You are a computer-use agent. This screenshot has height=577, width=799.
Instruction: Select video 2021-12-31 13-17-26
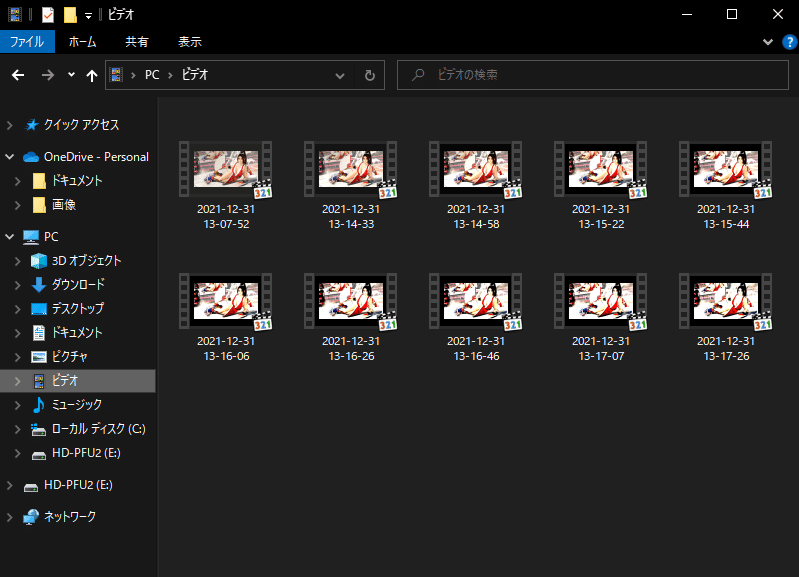tap(726, 318)
